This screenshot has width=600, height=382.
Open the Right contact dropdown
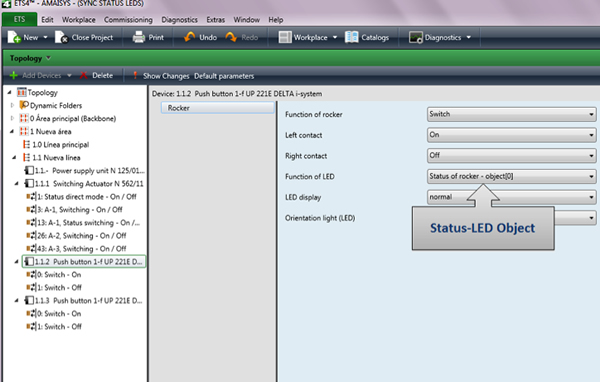point(511,155)
